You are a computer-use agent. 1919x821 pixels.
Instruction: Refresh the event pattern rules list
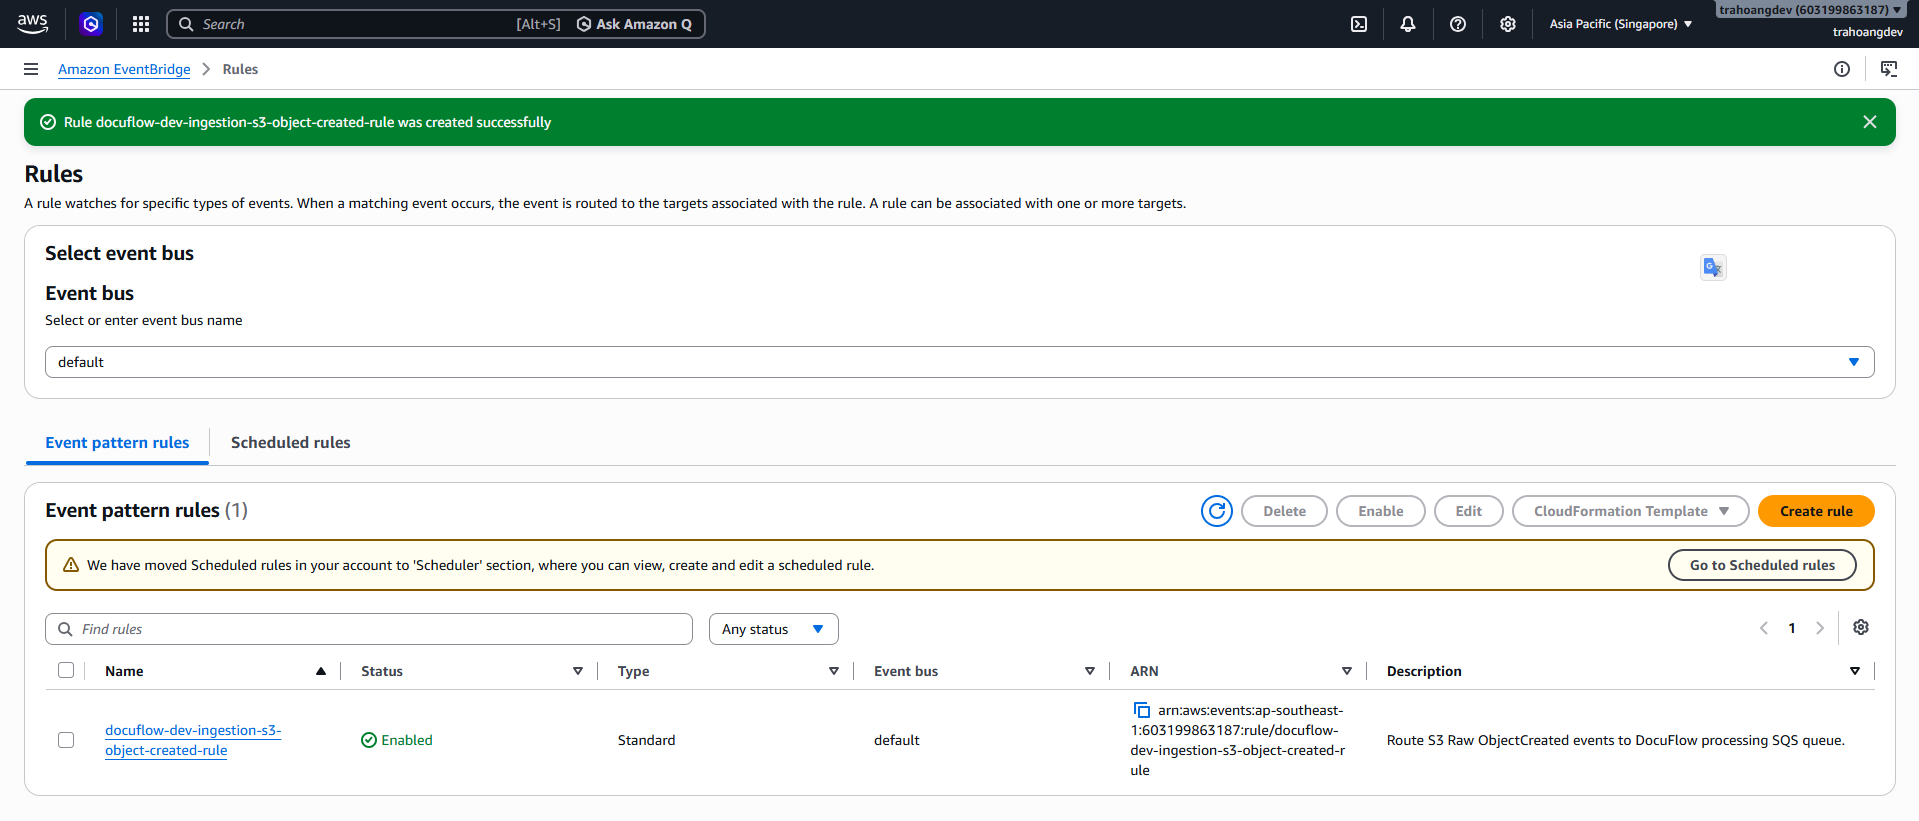coord(1217,511)
